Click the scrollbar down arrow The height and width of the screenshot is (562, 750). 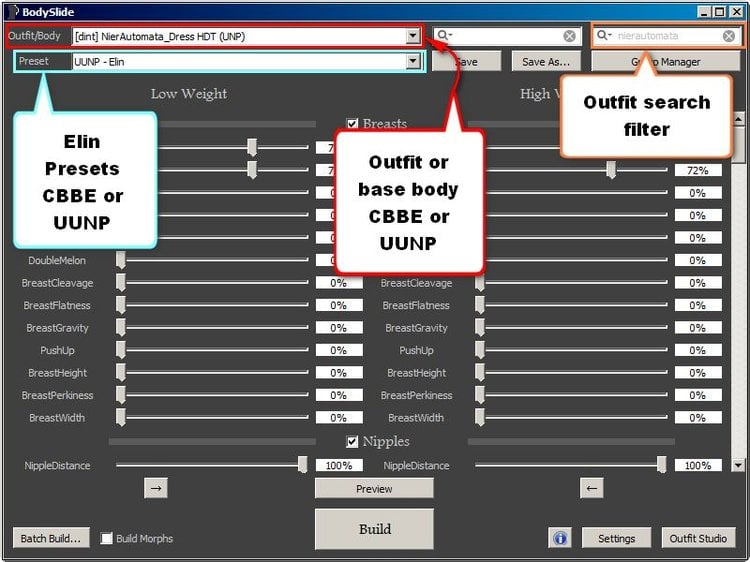point(738,465)
